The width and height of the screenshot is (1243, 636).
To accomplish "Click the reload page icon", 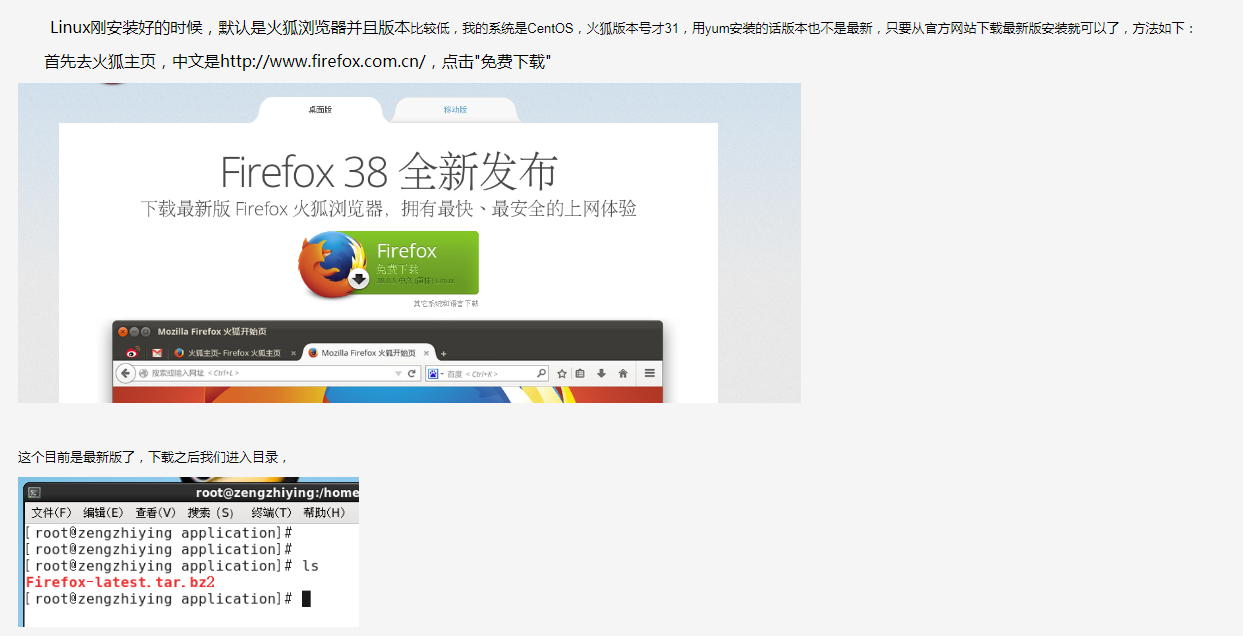I will [x=411, y=374].
